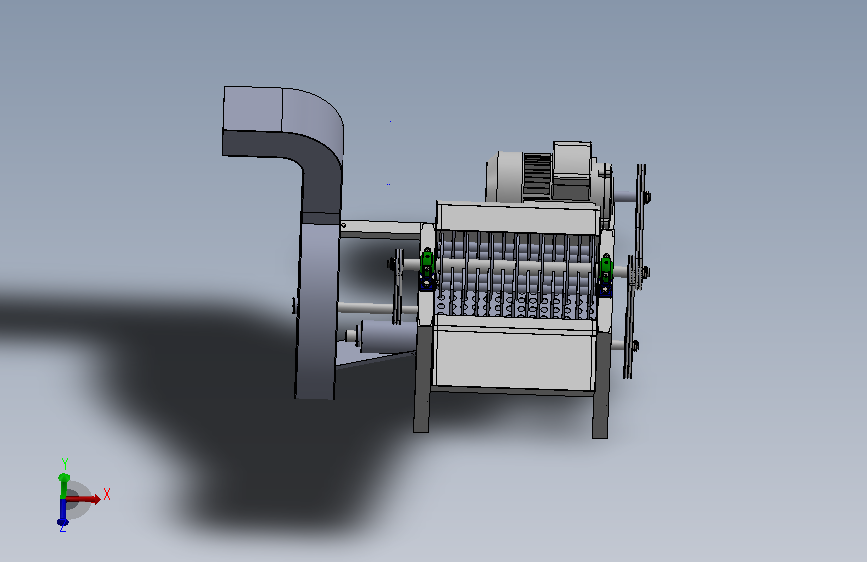Select the vertical duct column base
This screenshot has height=562, width=867.
coord(317,311)
